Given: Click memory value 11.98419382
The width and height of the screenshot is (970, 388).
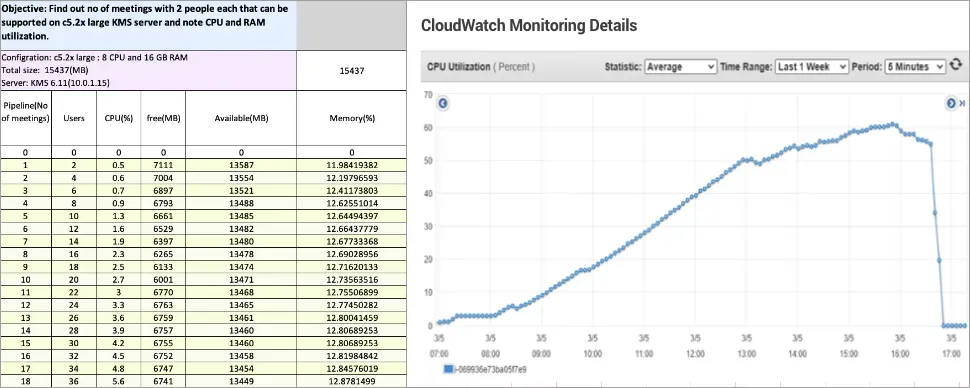Looking at the screenshot, I should 351,165.
